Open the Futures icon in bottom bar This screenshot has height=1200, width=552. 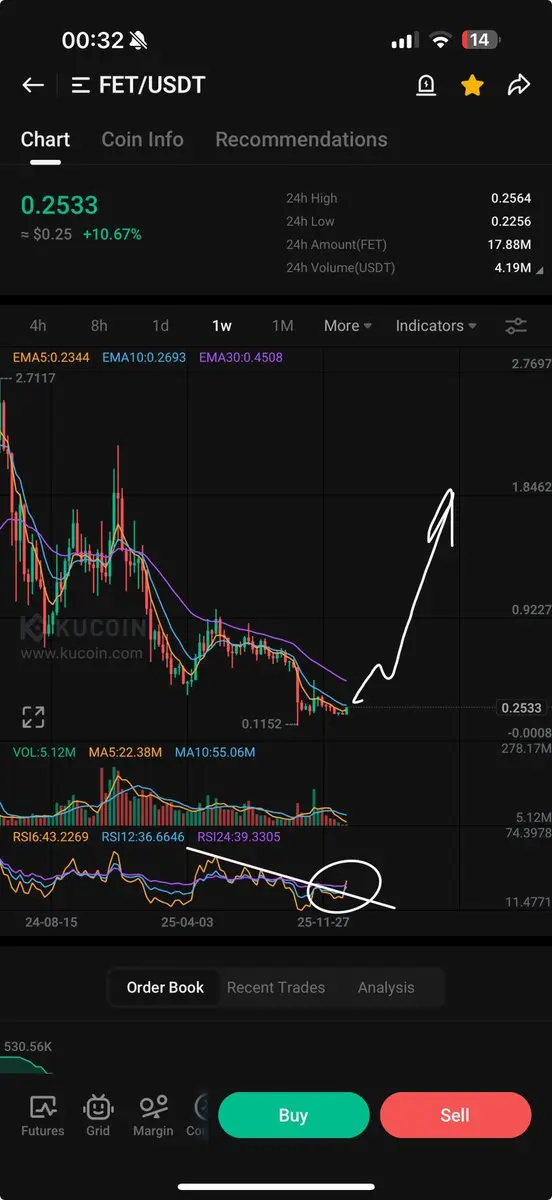point(42,1115)
